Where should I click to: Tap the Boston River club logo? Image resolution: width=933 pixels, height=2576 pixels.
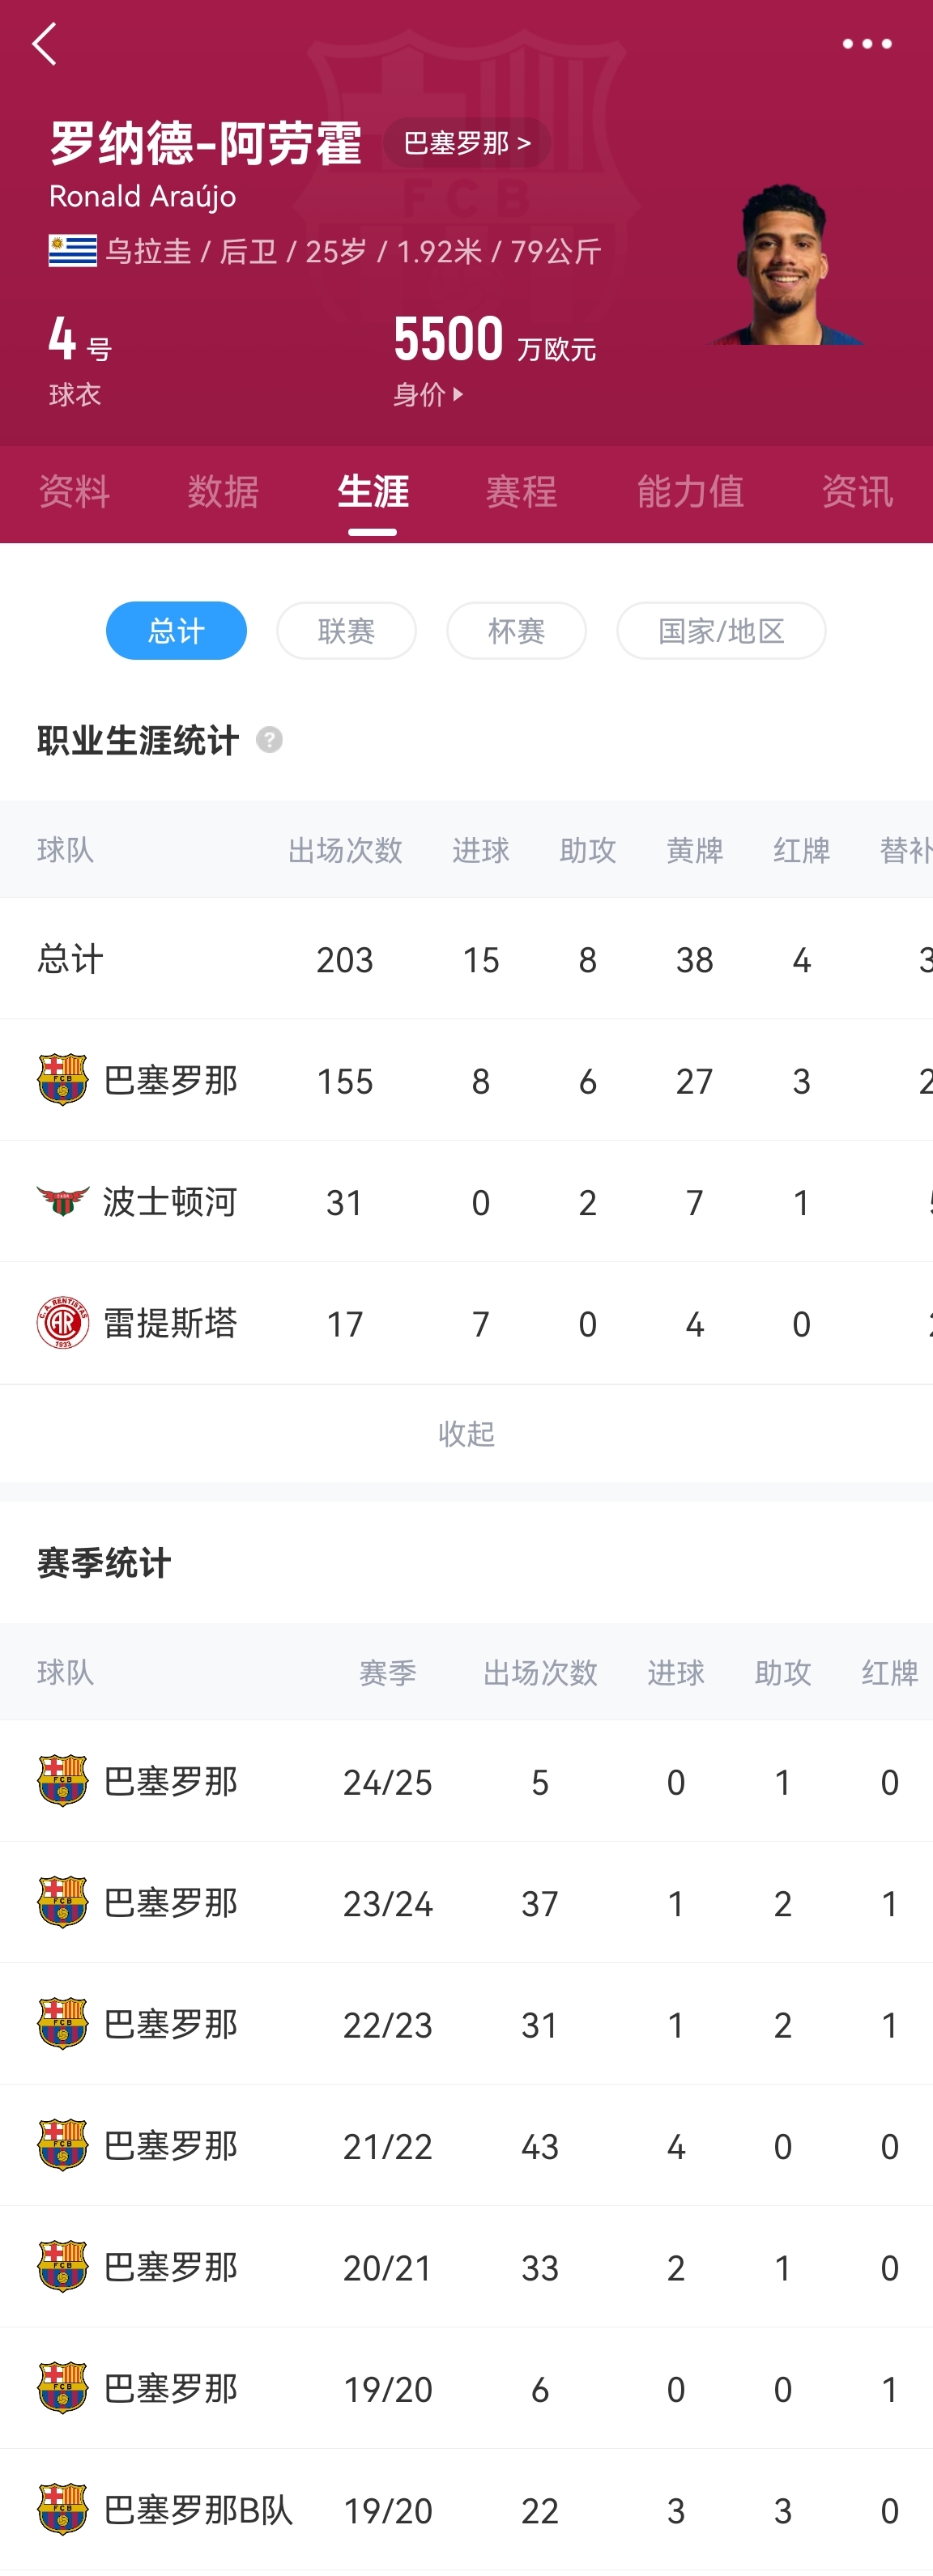point(62,1201)
